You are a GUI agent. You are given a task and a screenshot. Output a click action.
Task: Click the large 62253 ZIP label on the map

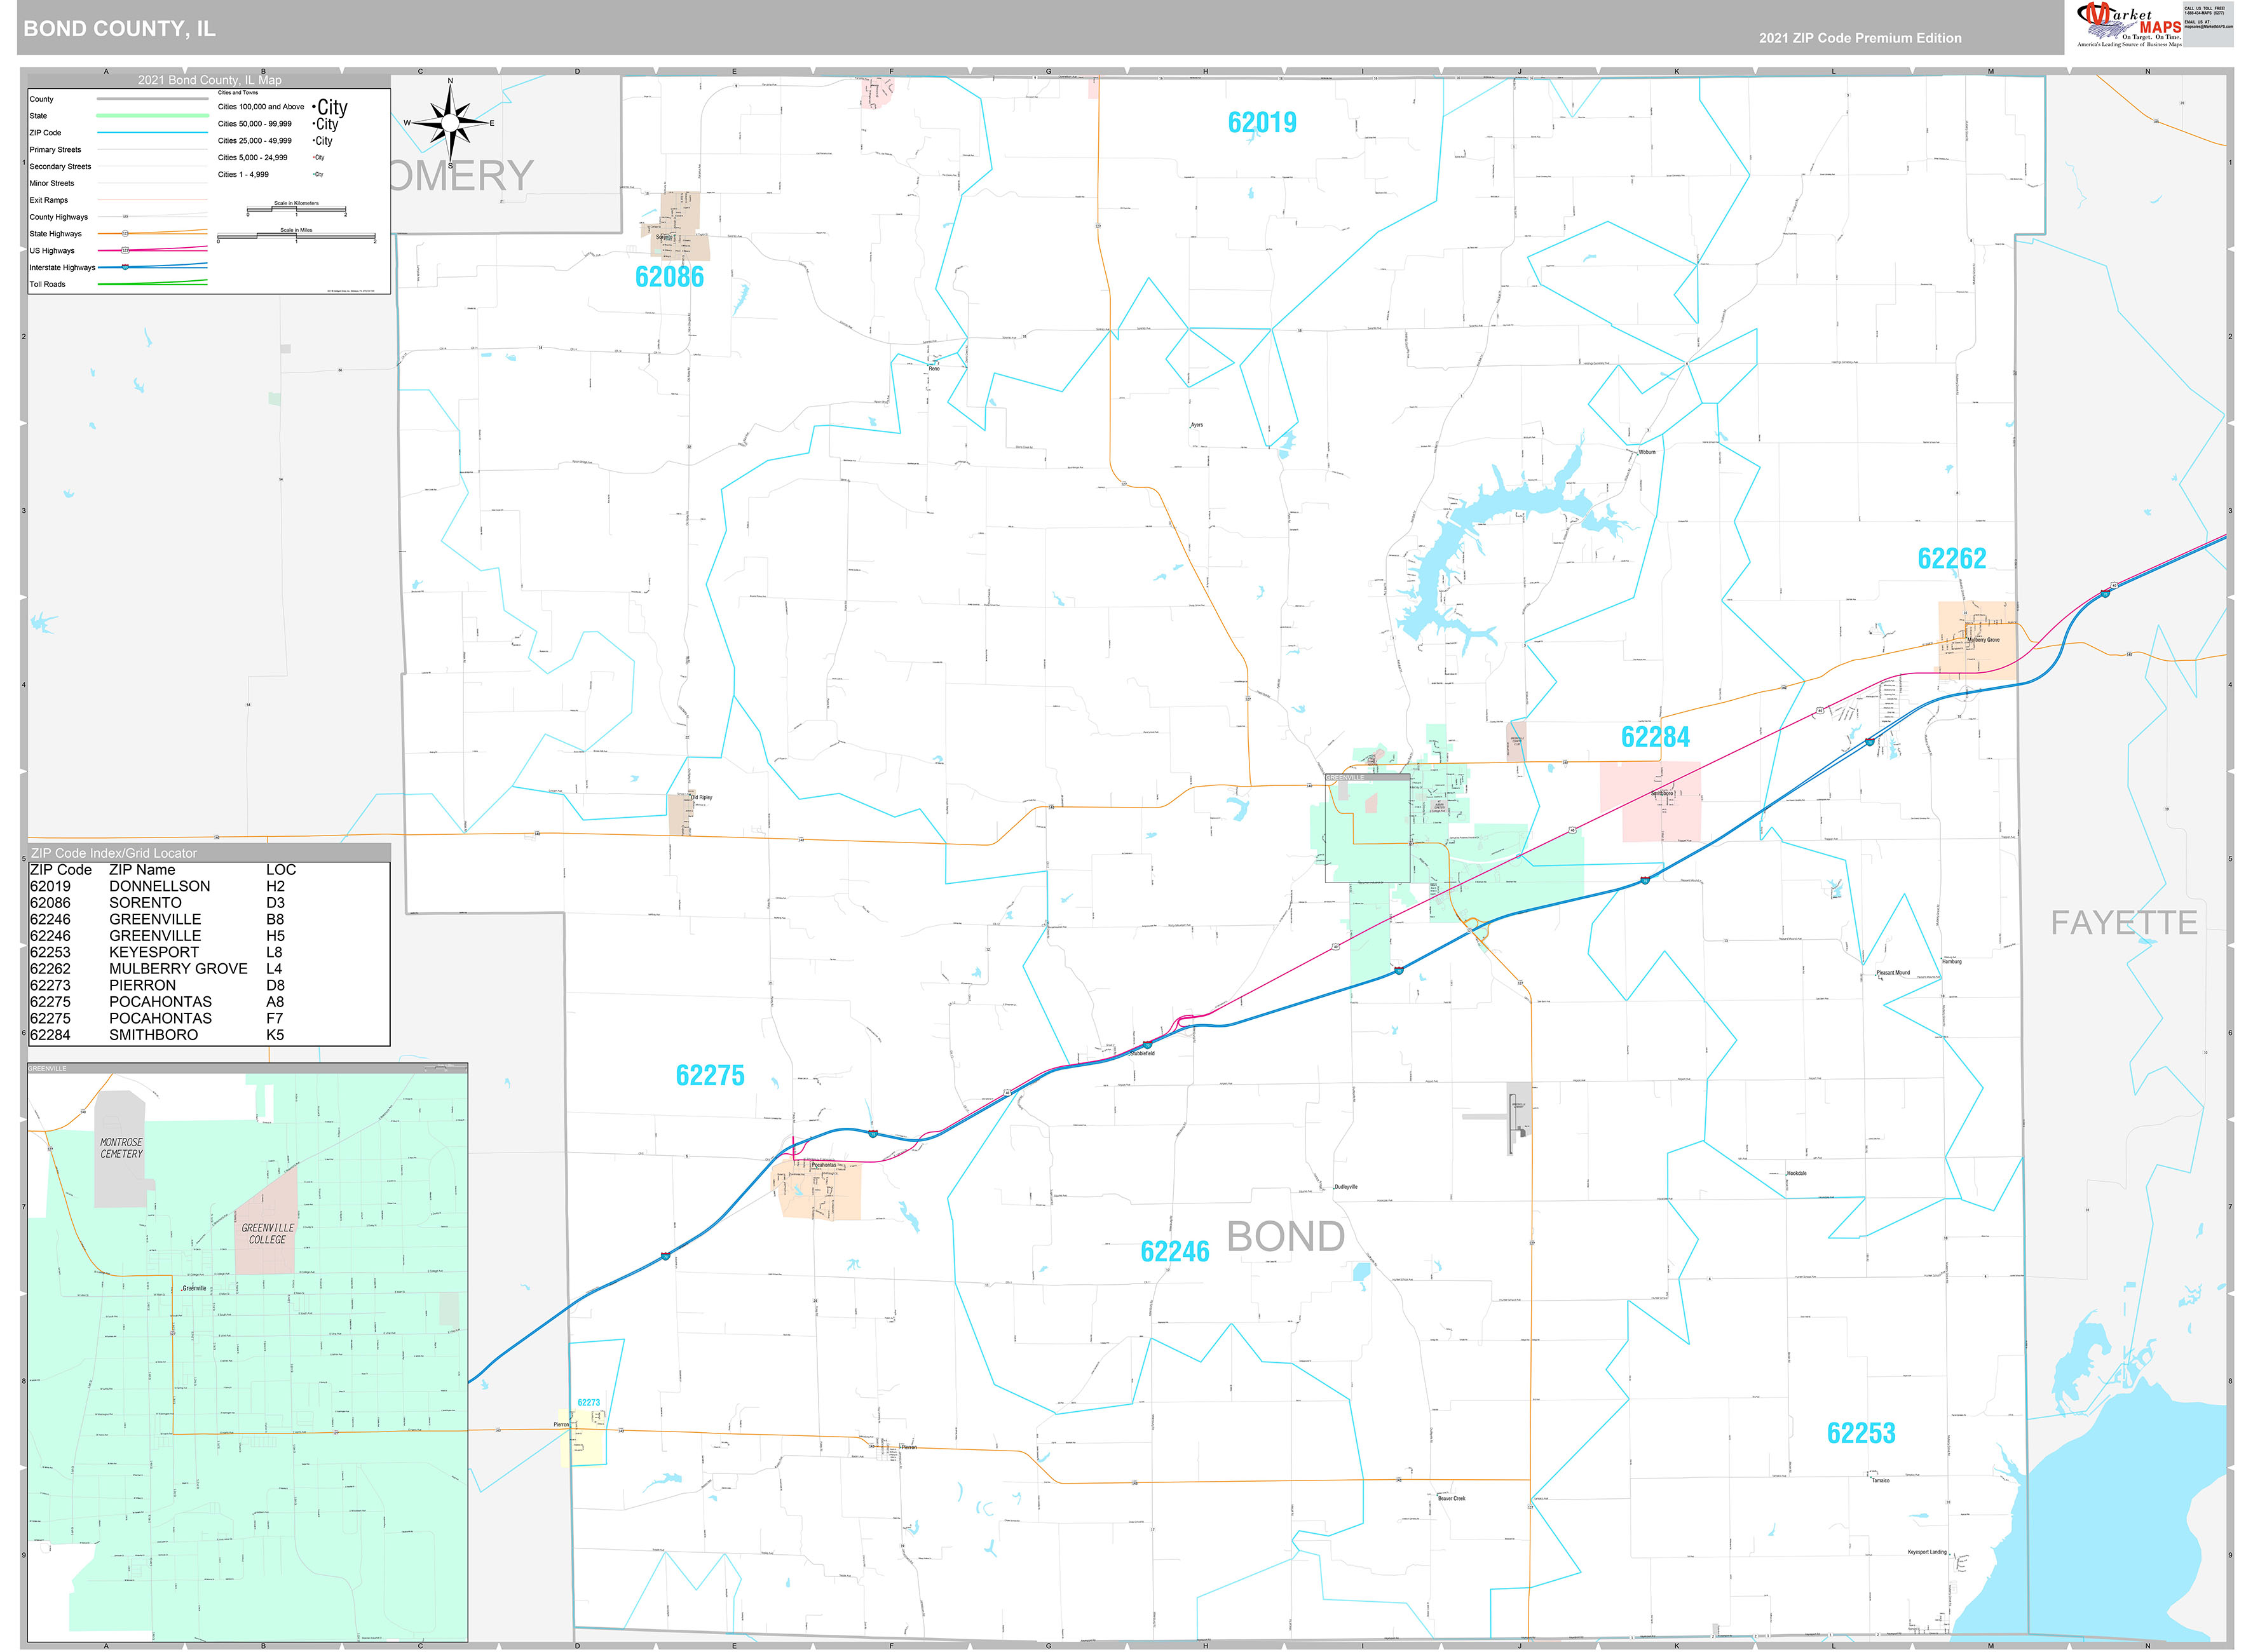(1861, 1433)
